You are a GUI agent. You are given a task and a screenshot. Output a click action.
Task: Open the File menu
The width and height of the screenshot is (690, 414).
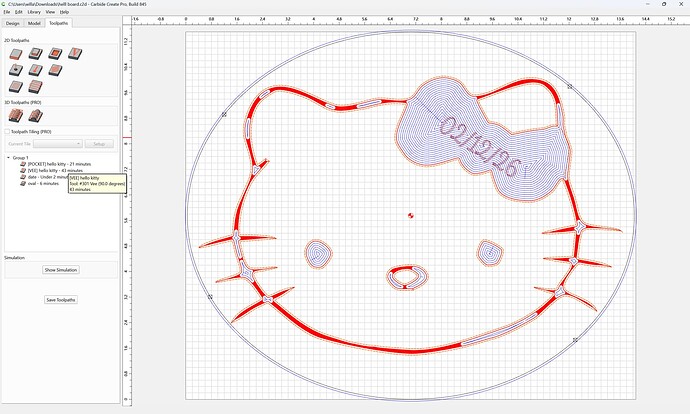click(x=7, y=12)
